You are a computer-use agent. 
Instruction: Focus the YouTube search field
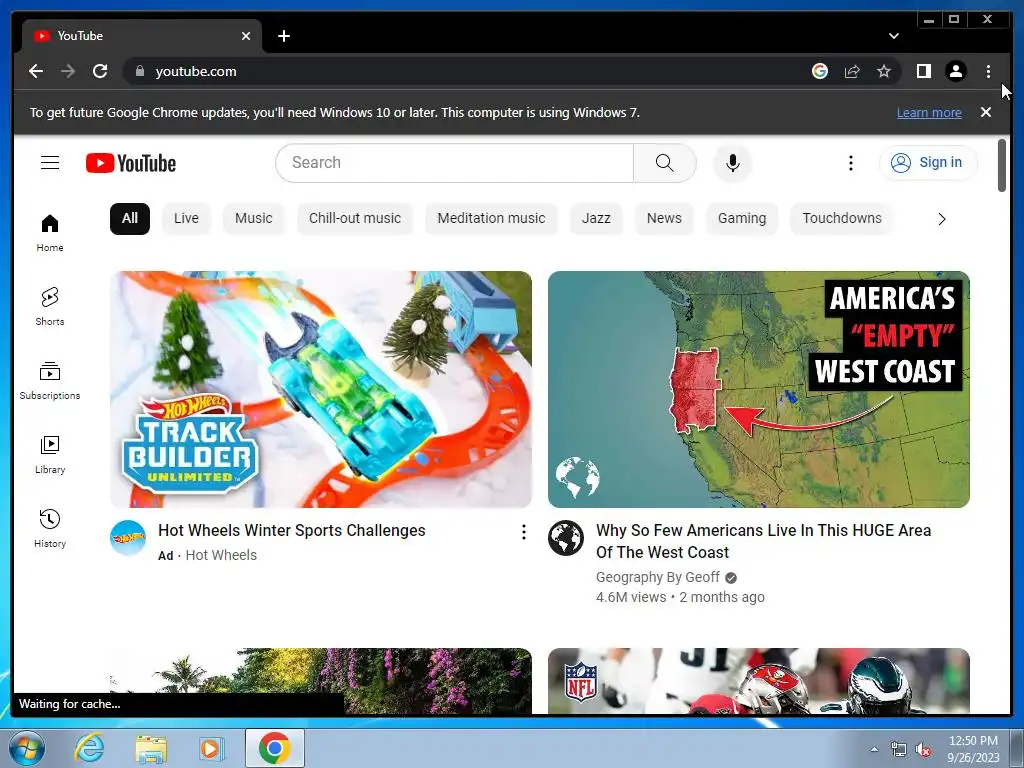[455, 163]
